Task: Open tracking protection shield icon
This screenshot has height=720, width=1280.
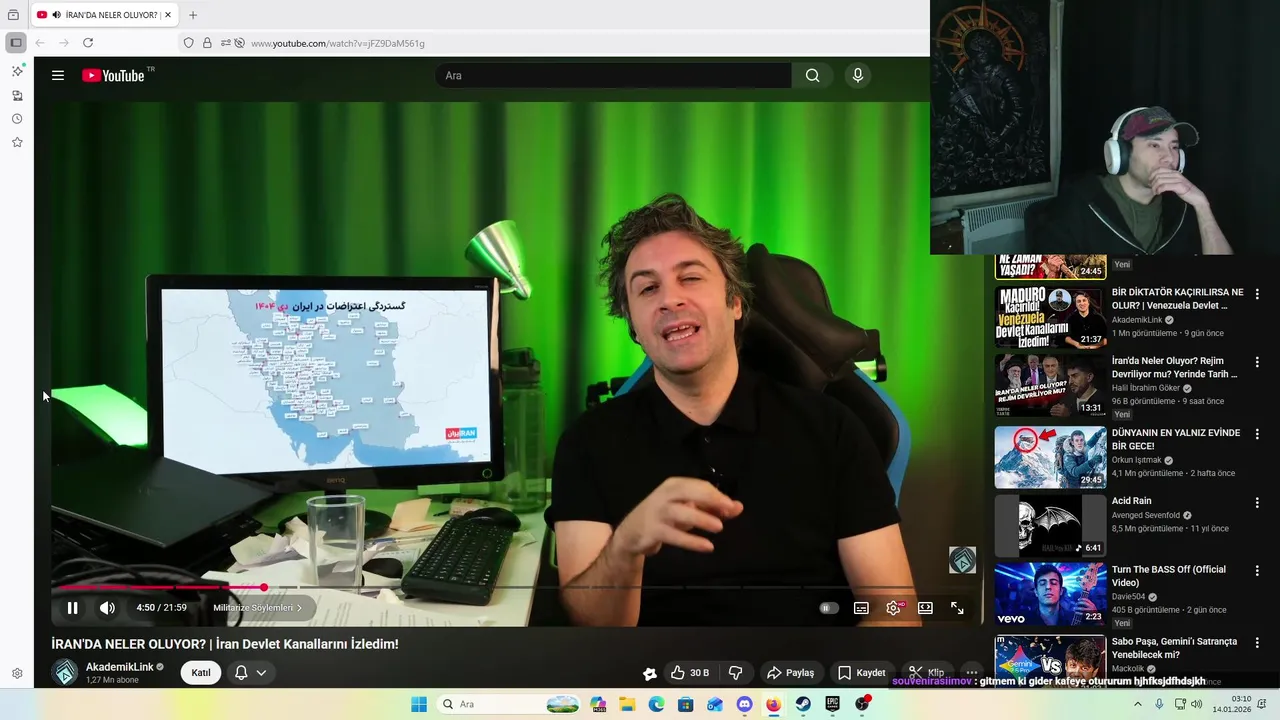Action: click(188, 43)
